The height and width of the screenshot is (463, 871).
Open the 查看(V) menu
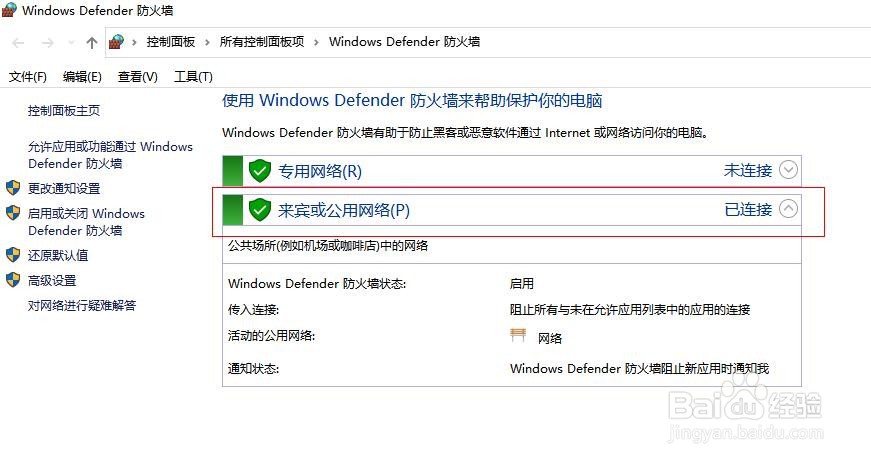pyautogui.click(x=138, y=77)
